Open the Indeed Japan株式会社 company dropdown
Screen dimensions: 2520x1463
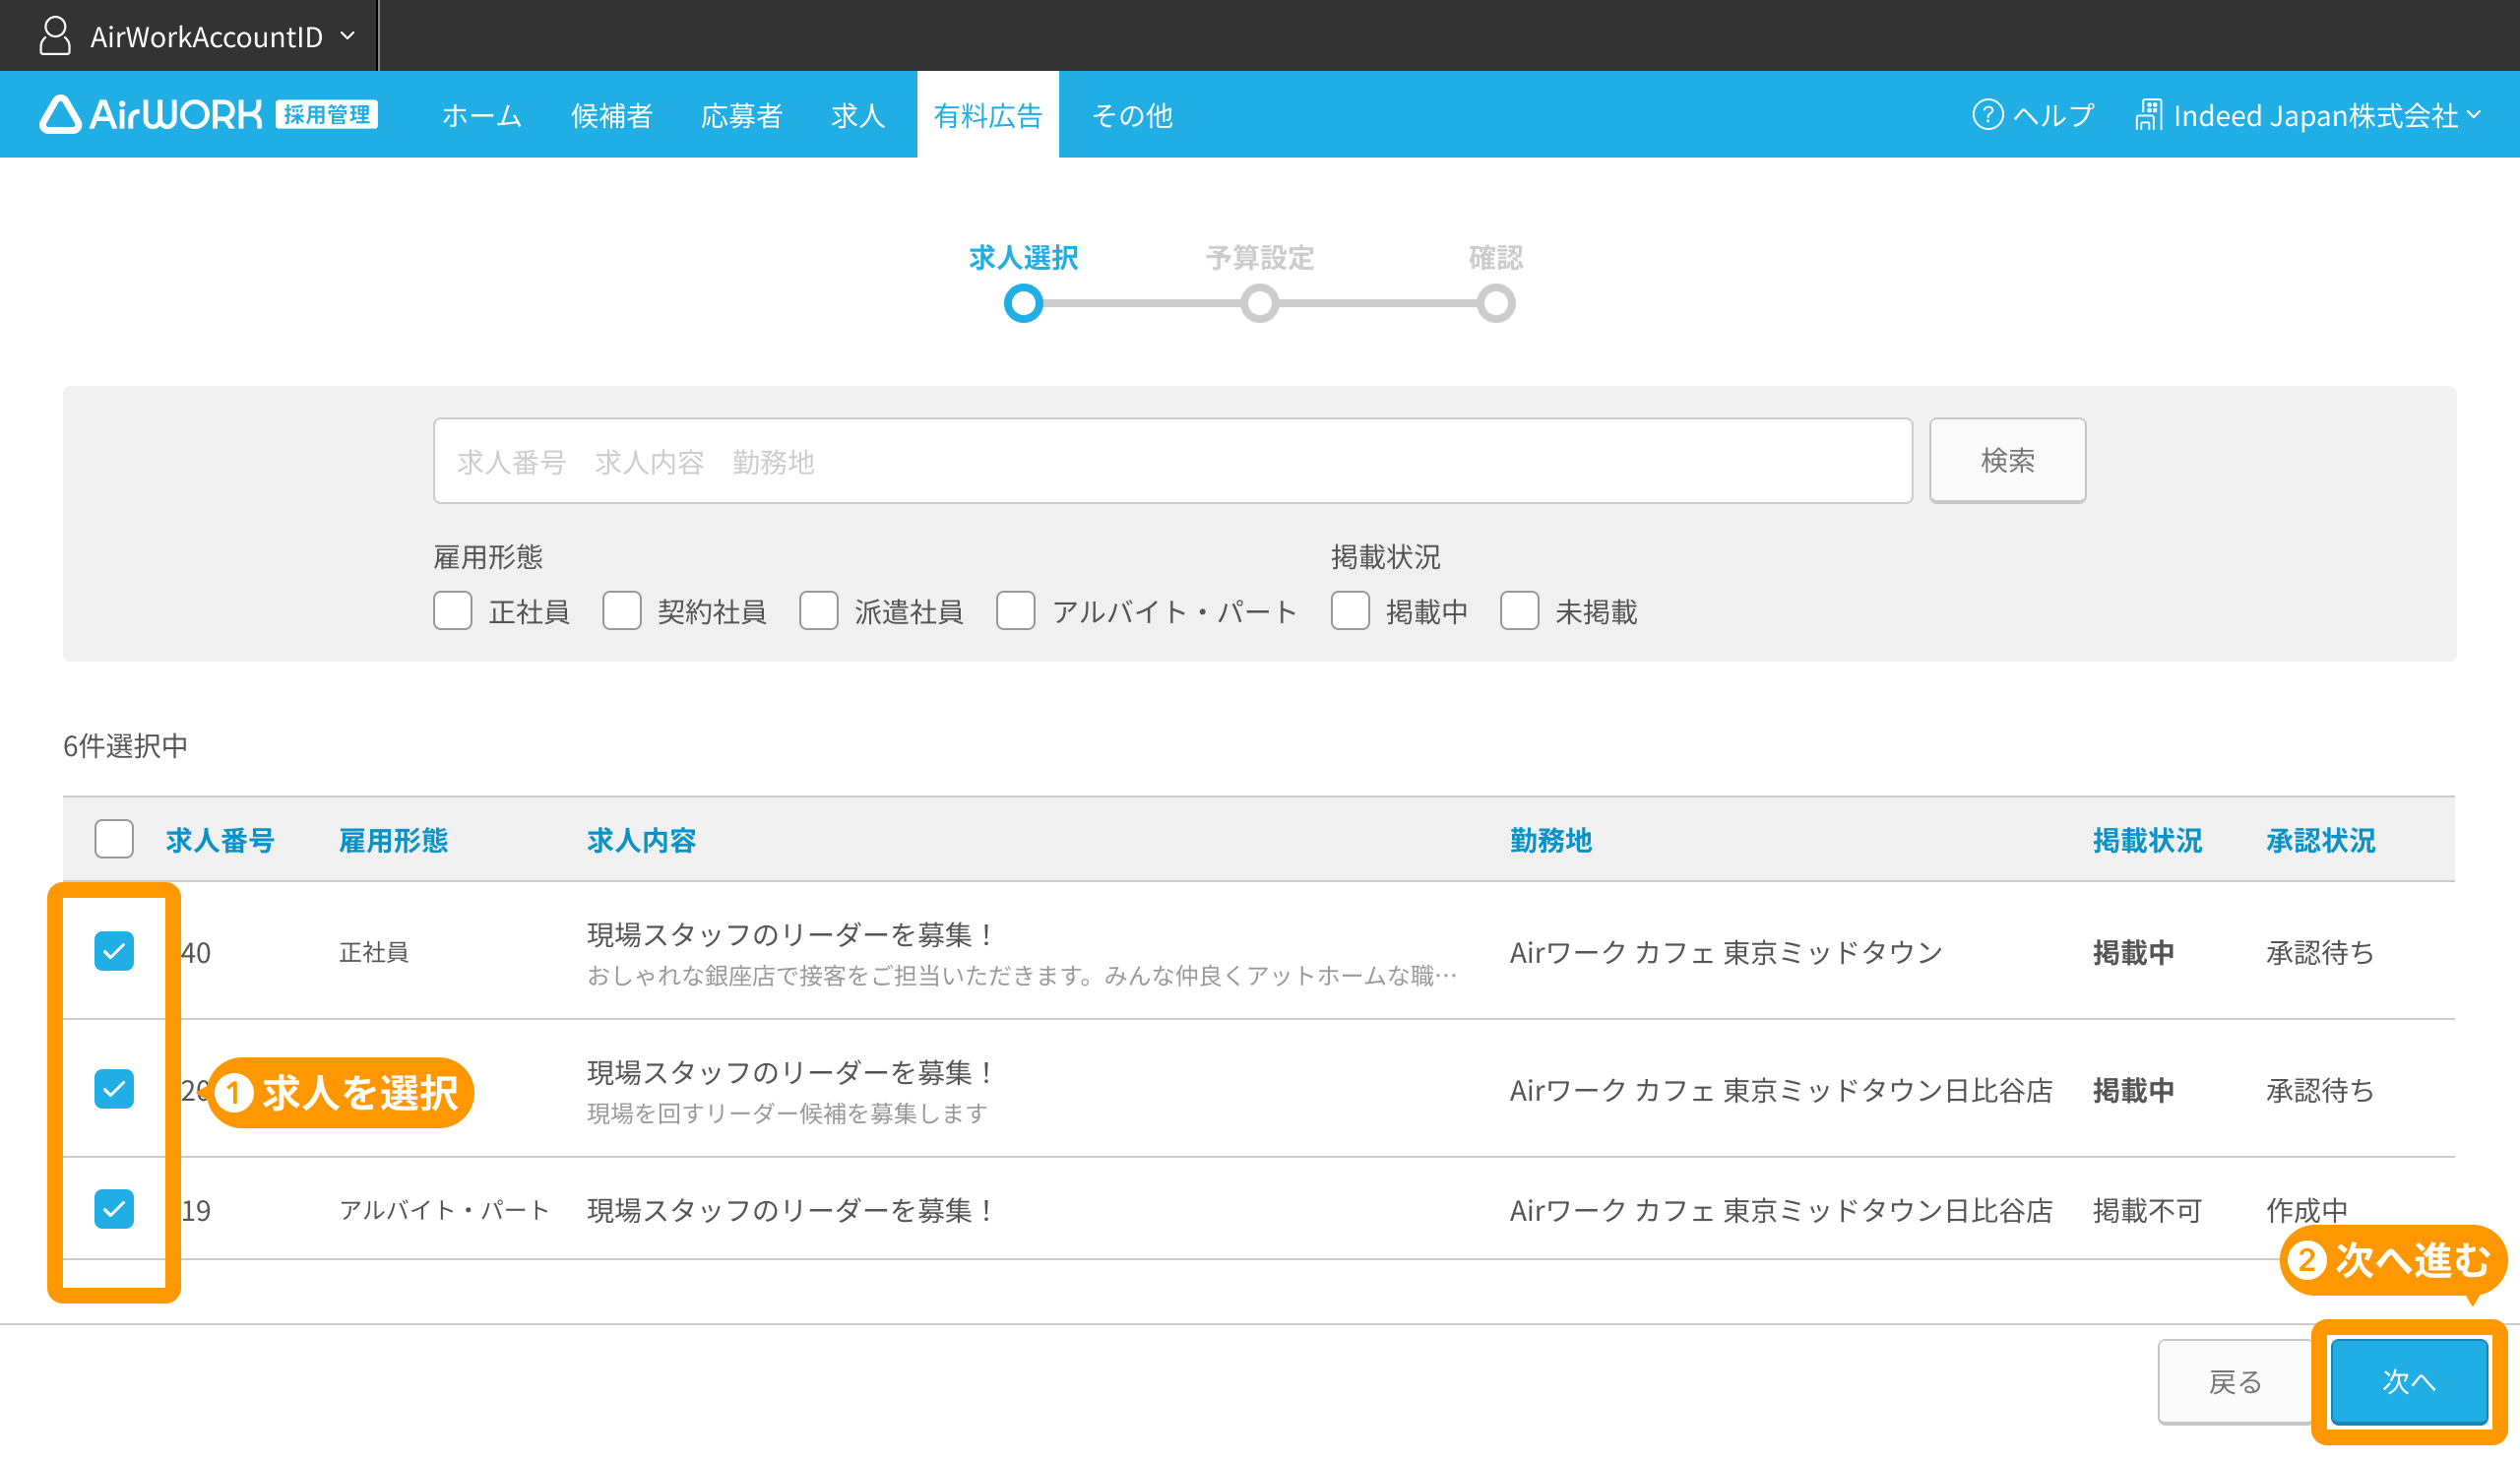[x=2308, y=115]
